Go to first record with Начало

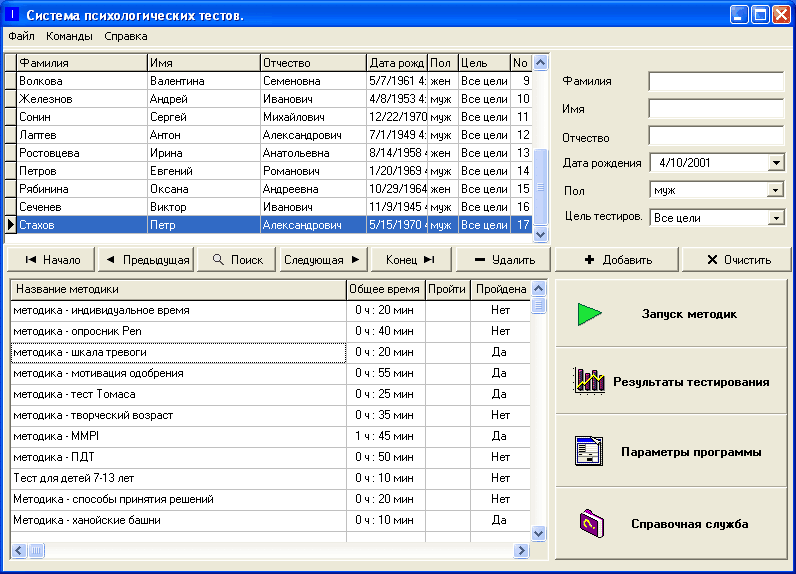52,260
